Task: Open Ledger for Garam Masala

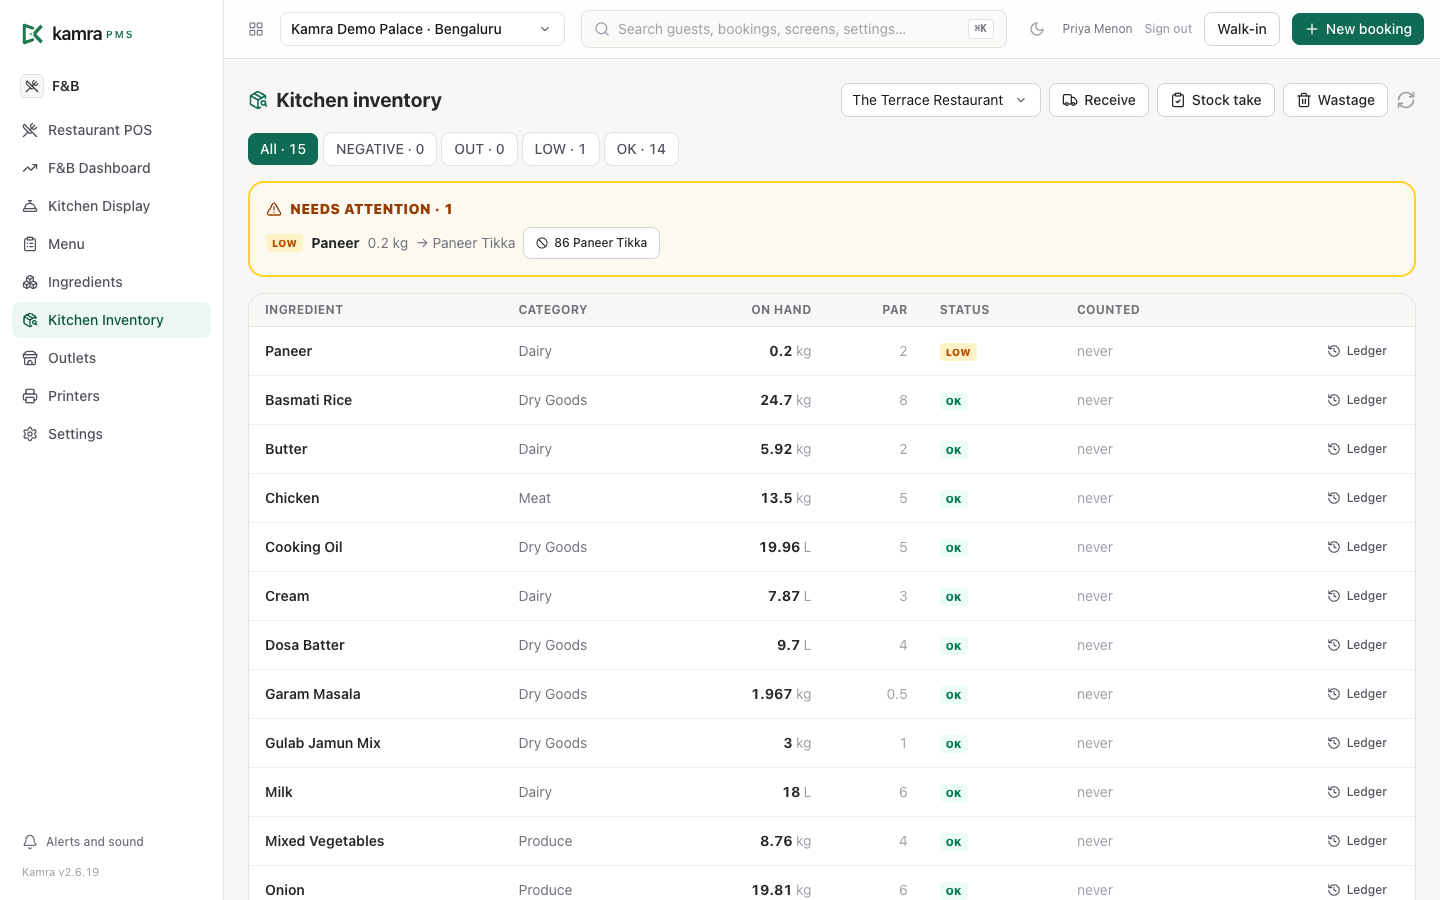Action: [1357, 694]
